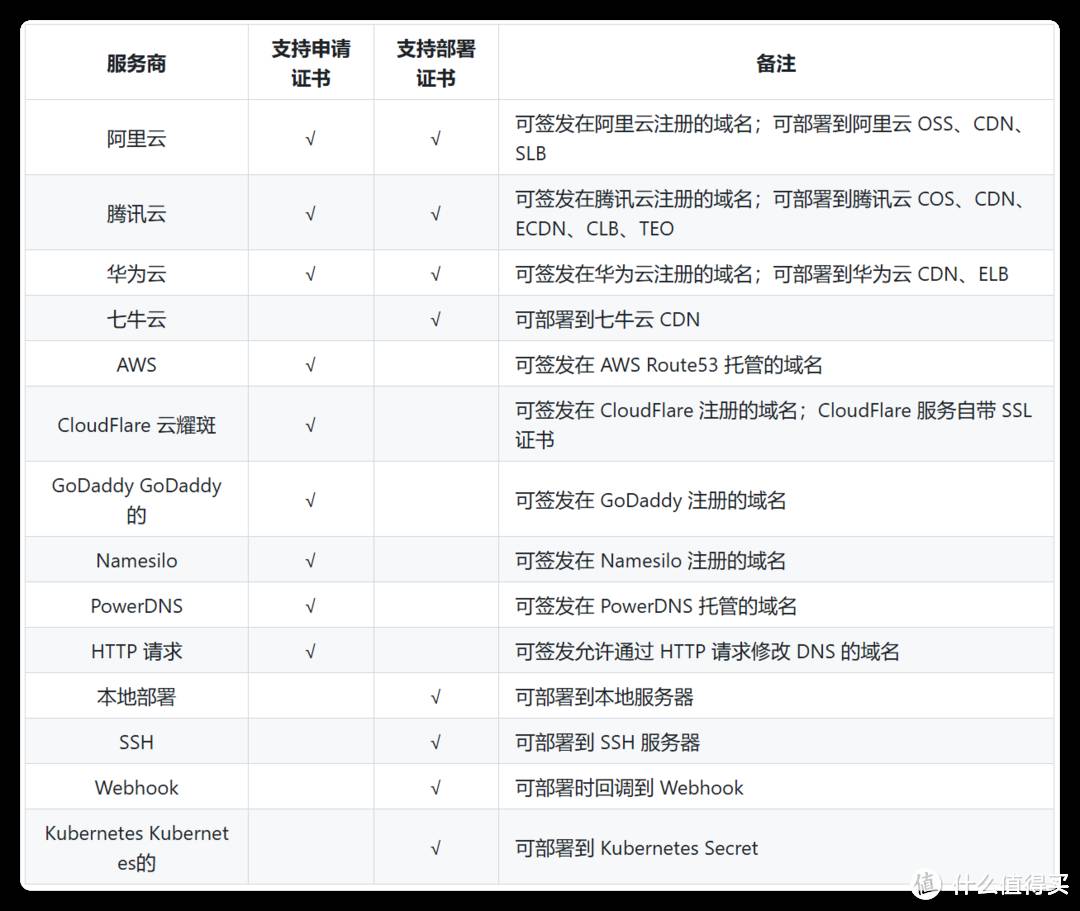Click note 可部署时回调到 Webhook
1080x911 pixels.
tap(630, 788)
